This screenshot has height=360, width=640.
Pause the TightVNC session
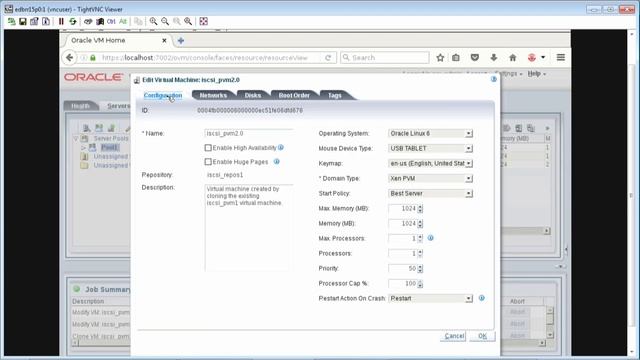pos(61,21)
